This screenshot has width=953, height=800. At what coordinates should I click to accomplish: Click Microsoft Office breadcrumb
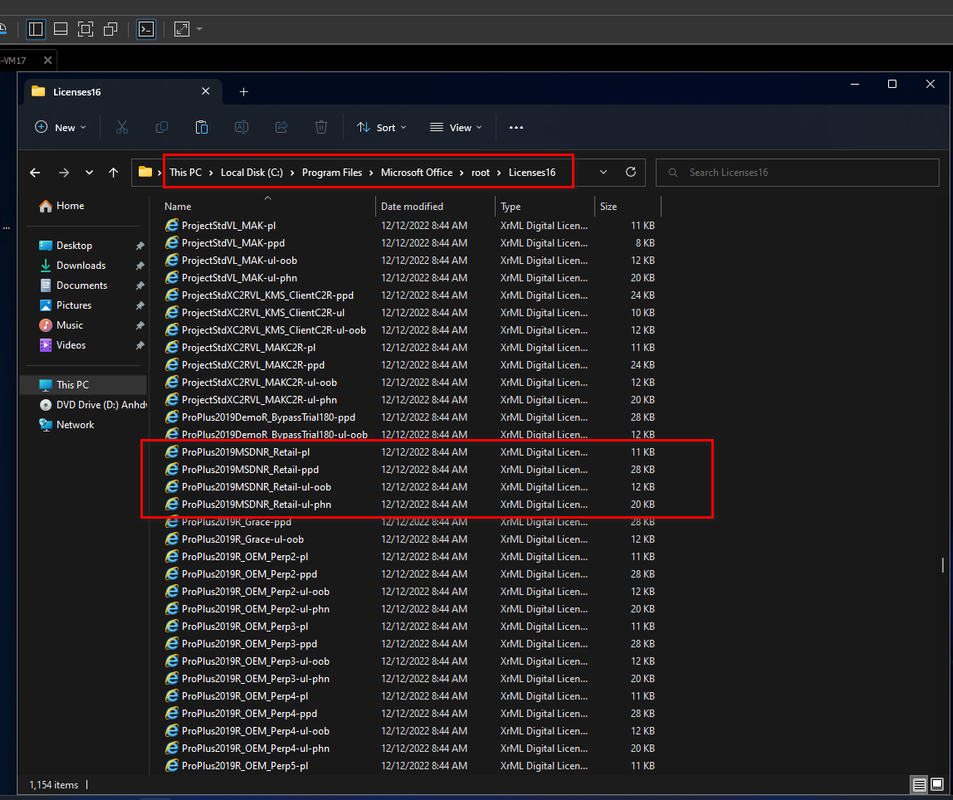[416, 173]
